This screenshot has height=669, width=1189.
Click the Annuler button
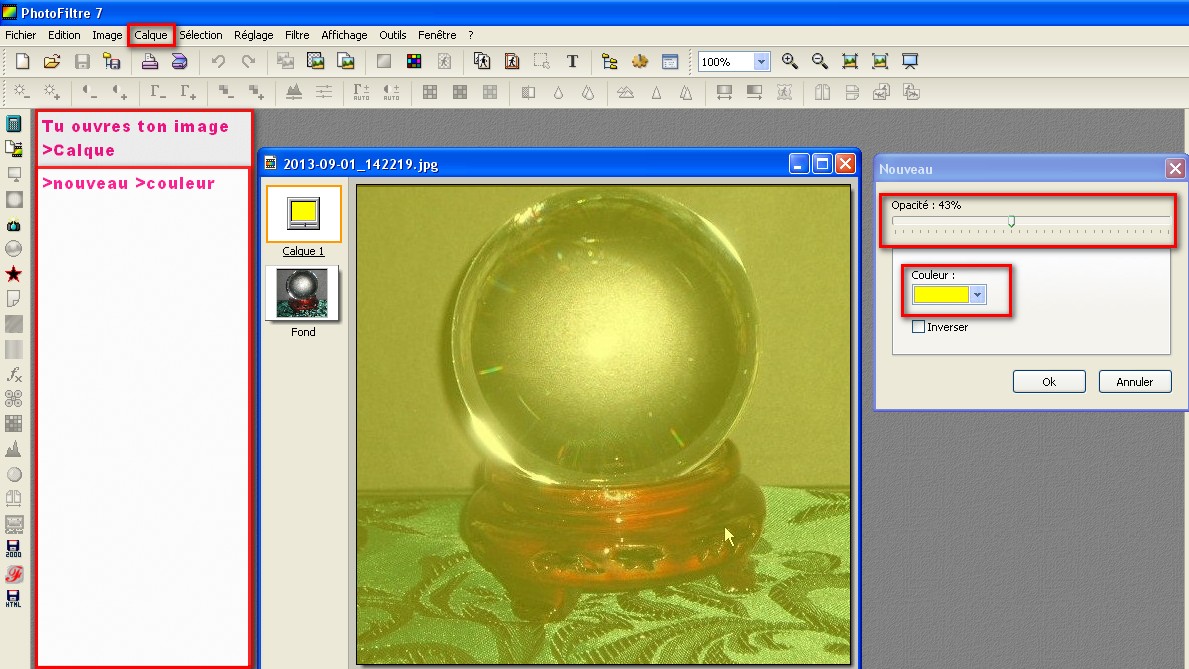(x=1134, y=382)
